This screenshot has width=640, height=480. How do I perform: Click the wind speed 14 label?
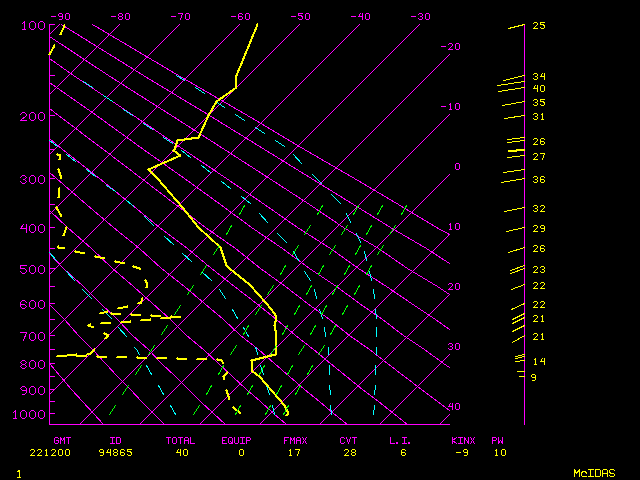tap(538, 361)
